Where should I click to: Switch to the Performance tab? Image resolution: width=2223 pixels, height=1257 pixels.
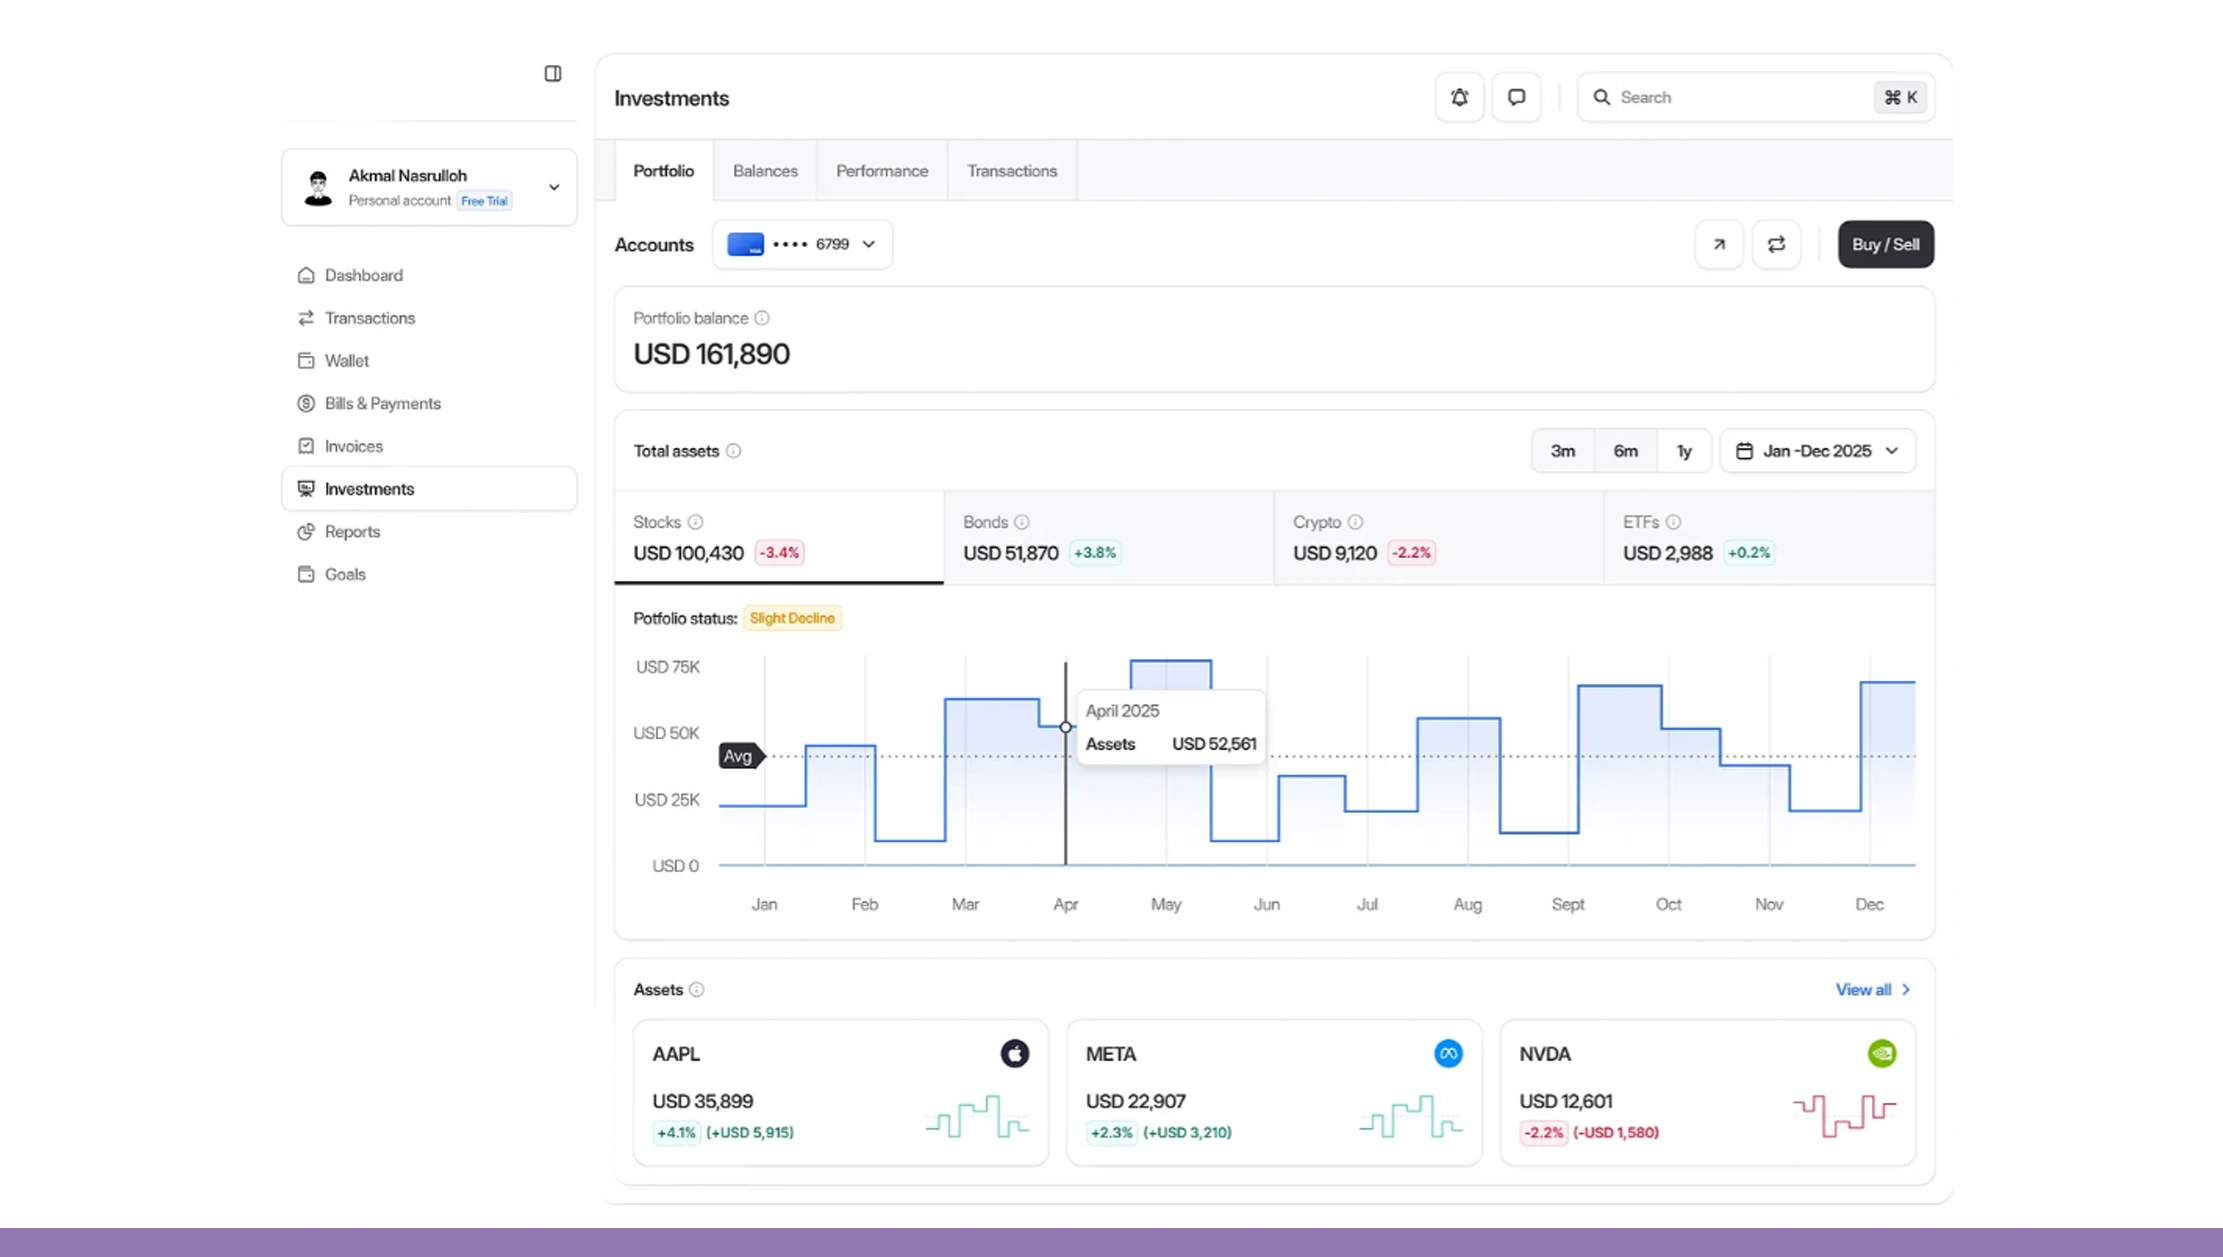point(881,171)
